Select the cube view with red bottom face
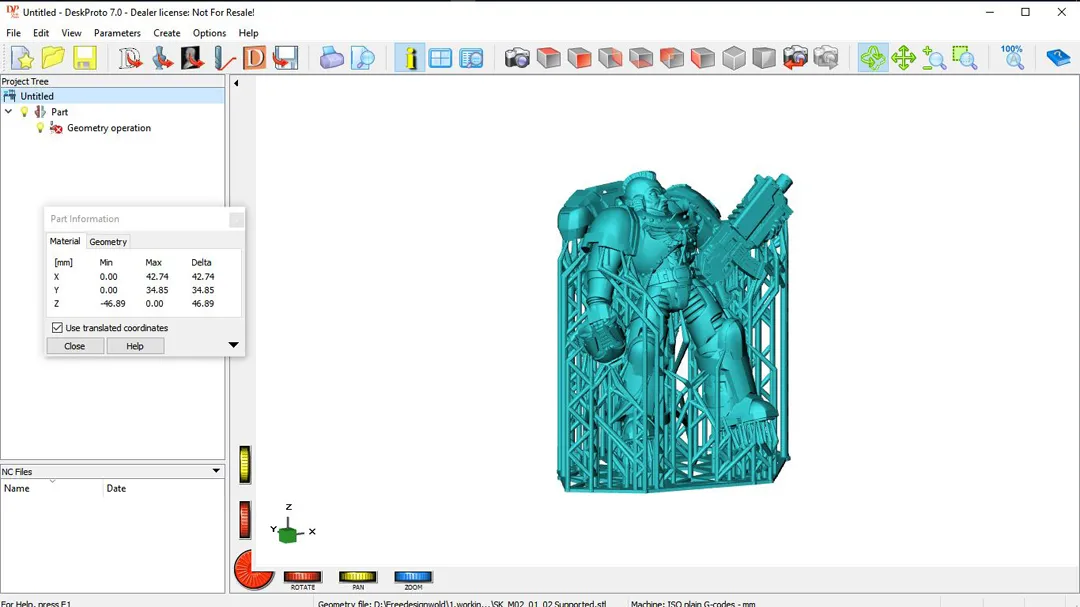This screenshot has height=607, width=1080. 641,58
